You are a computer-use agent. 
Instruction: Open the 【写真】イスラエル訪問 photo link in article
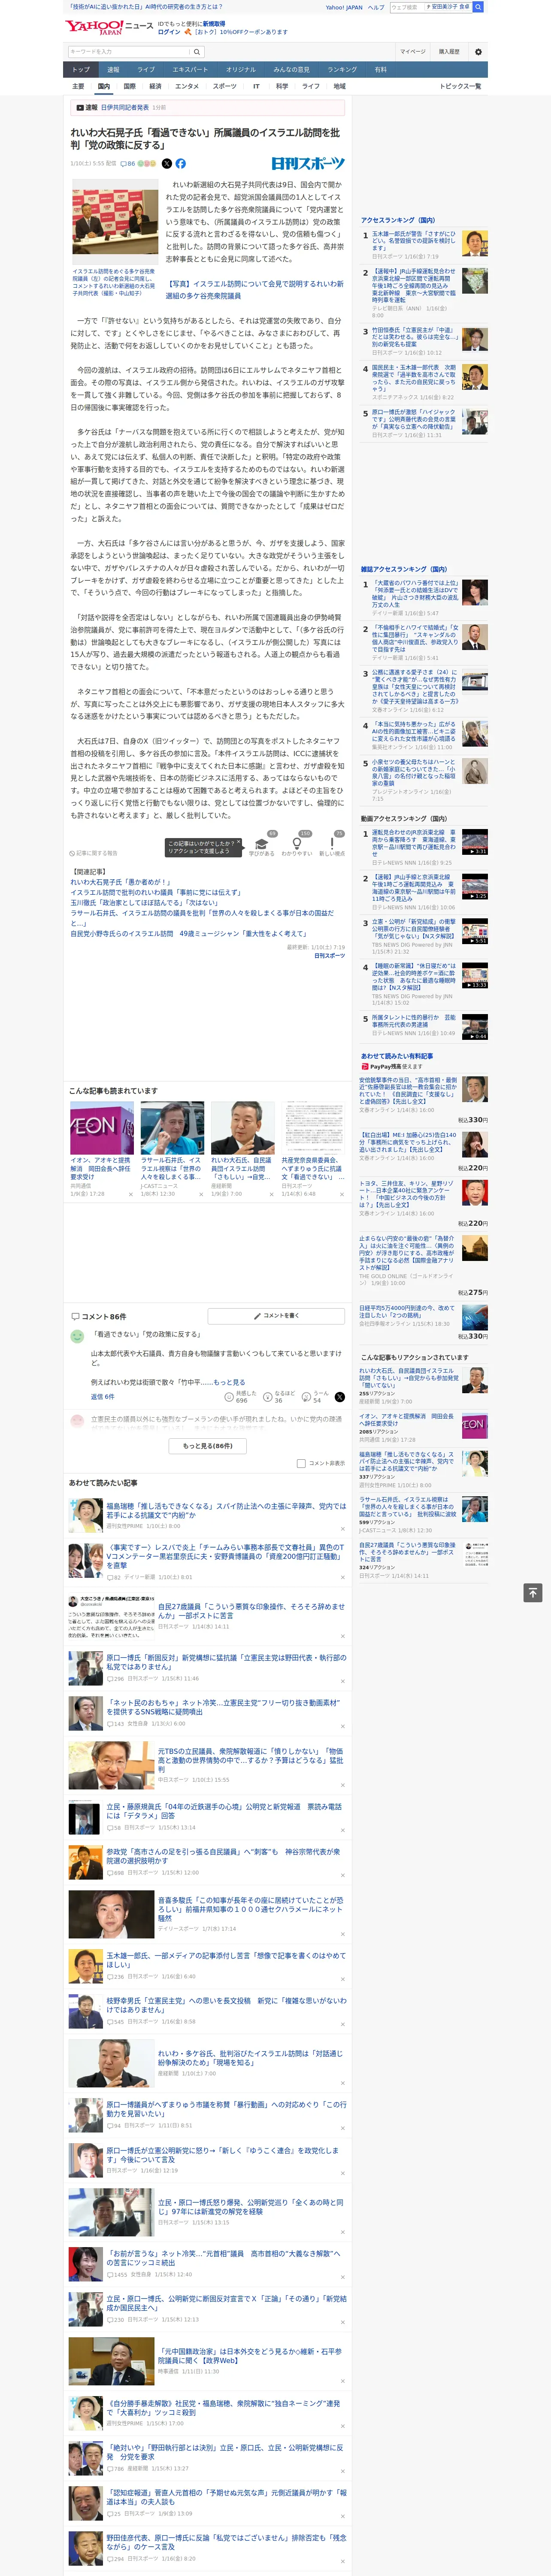[x=255, y=290]
